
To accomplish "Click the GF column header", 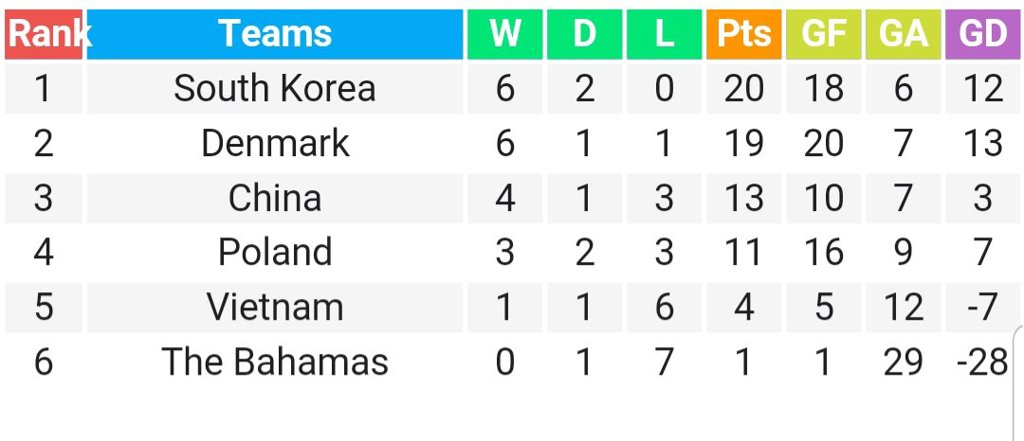I will (824, 34).
